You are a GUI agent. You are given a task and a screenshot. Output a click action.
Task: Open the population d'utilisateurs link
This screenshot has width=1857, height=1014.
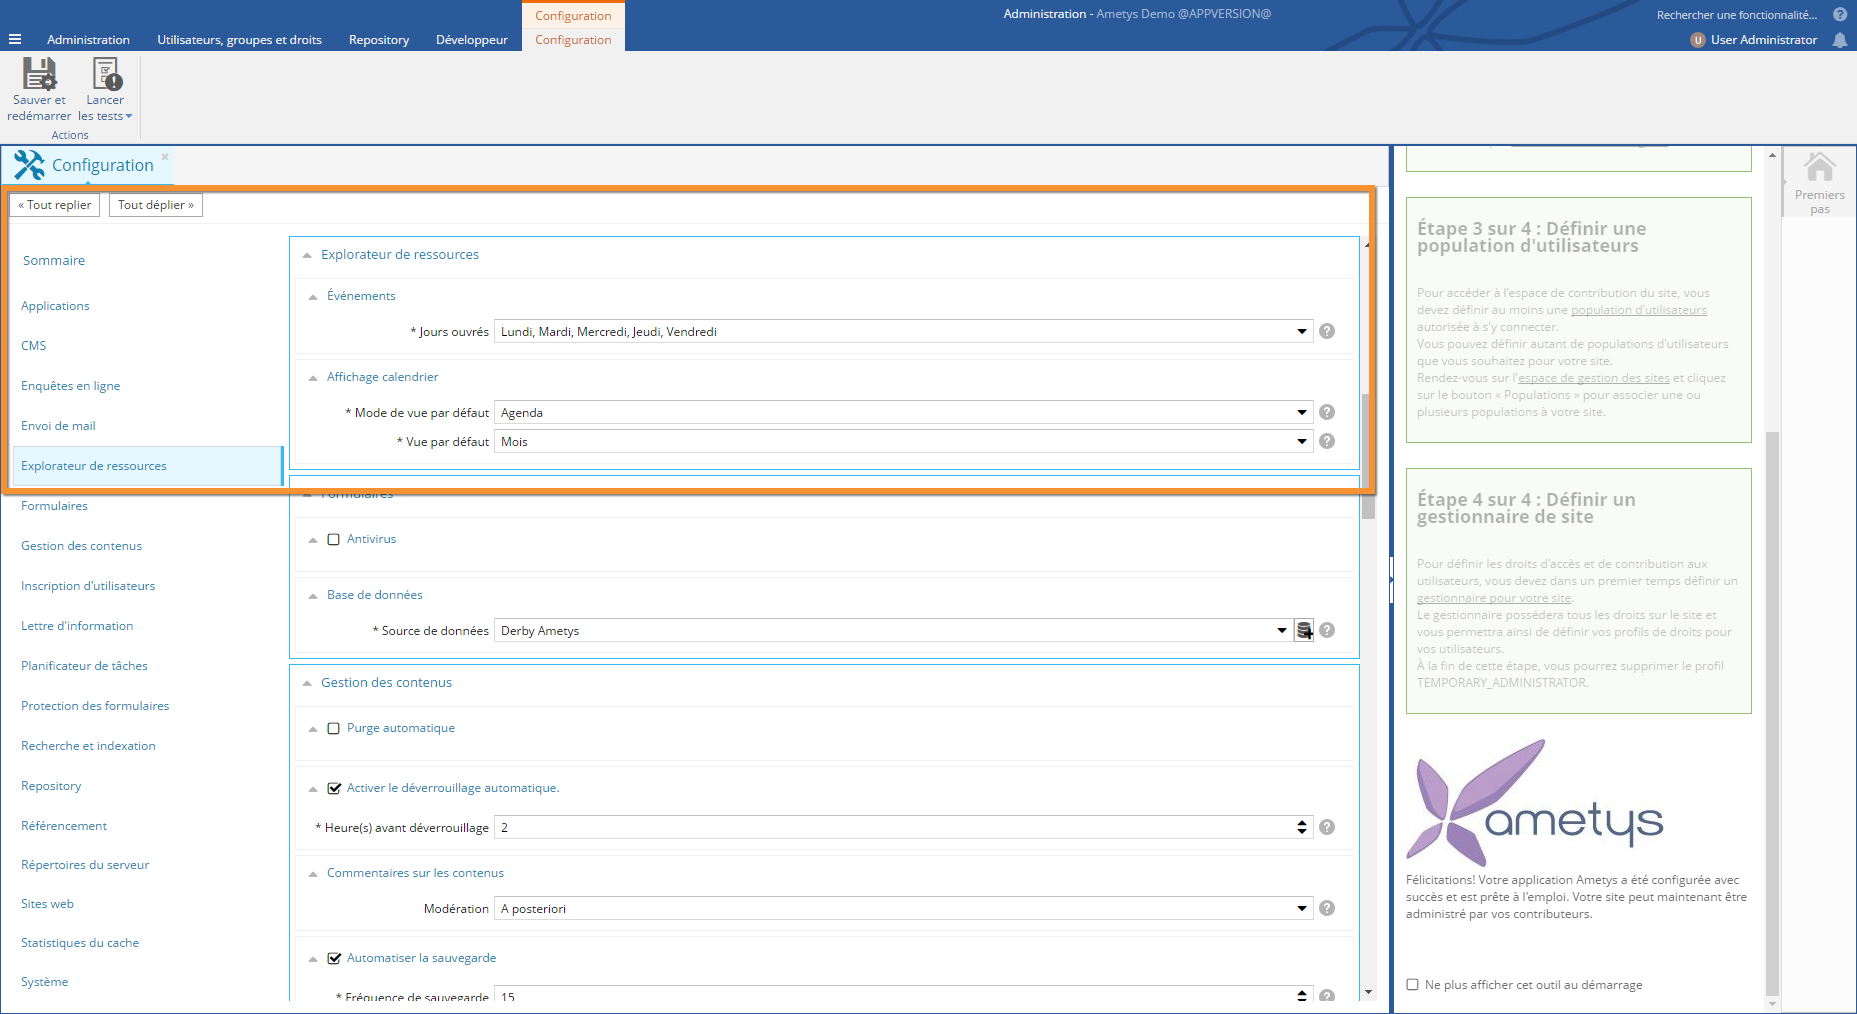1638,310
